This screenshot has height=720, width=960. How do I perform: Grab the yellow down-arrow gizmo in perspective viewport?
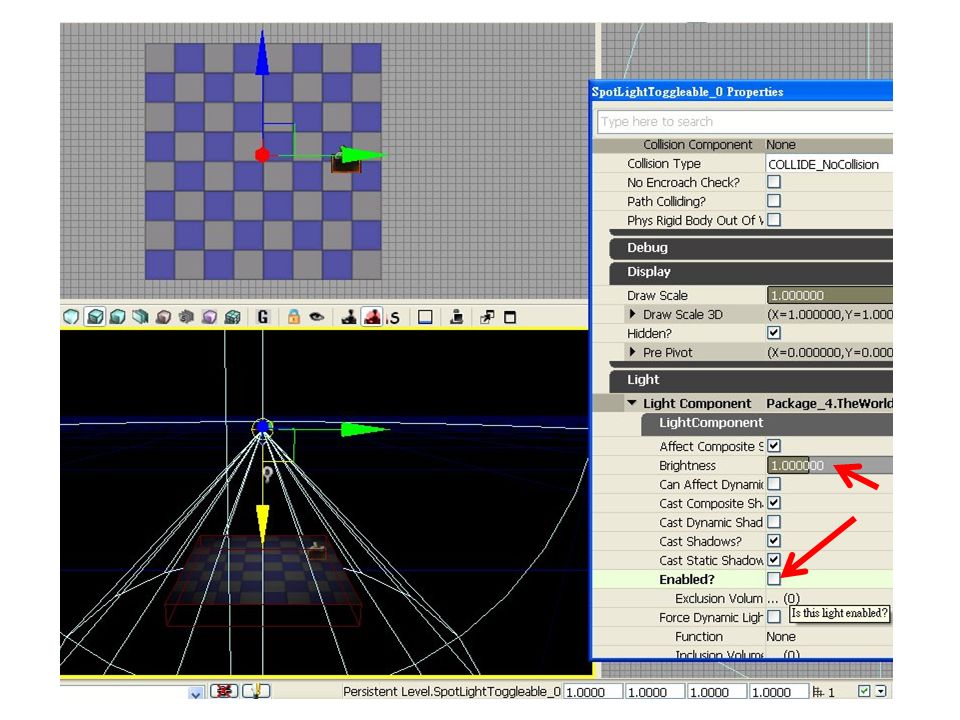pos(263,525)
